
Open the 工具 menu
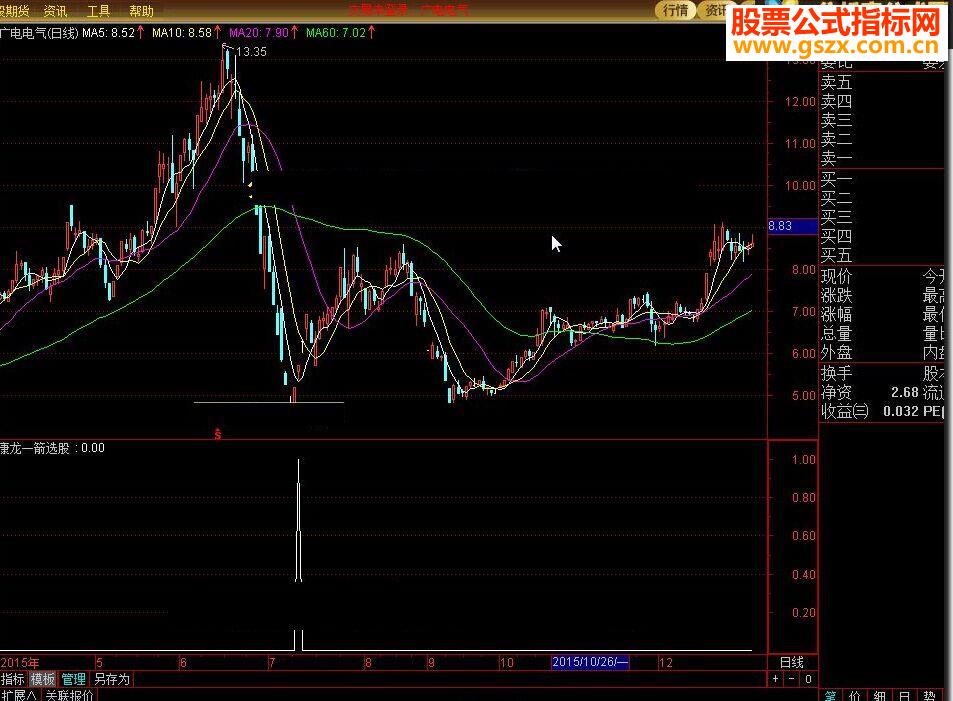pos(98,11)
